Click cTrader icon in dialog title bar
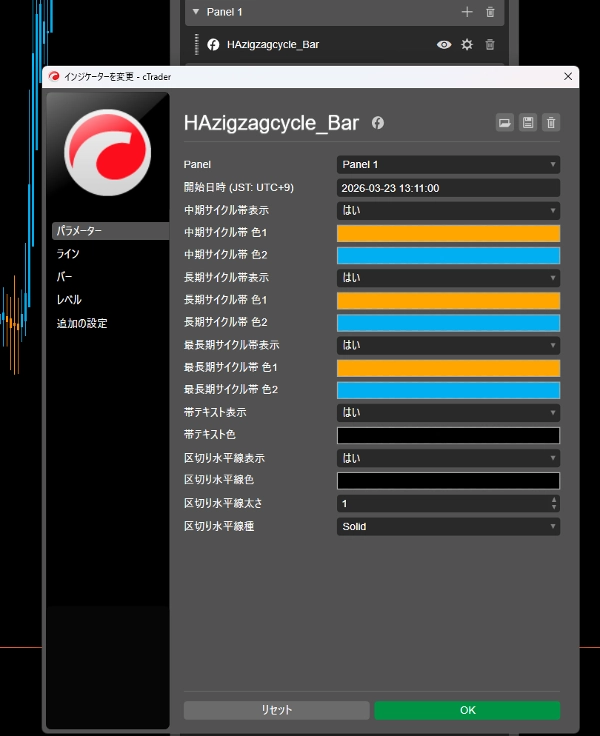The width and height of the screenshot is (600, 736). coord(54,77)
